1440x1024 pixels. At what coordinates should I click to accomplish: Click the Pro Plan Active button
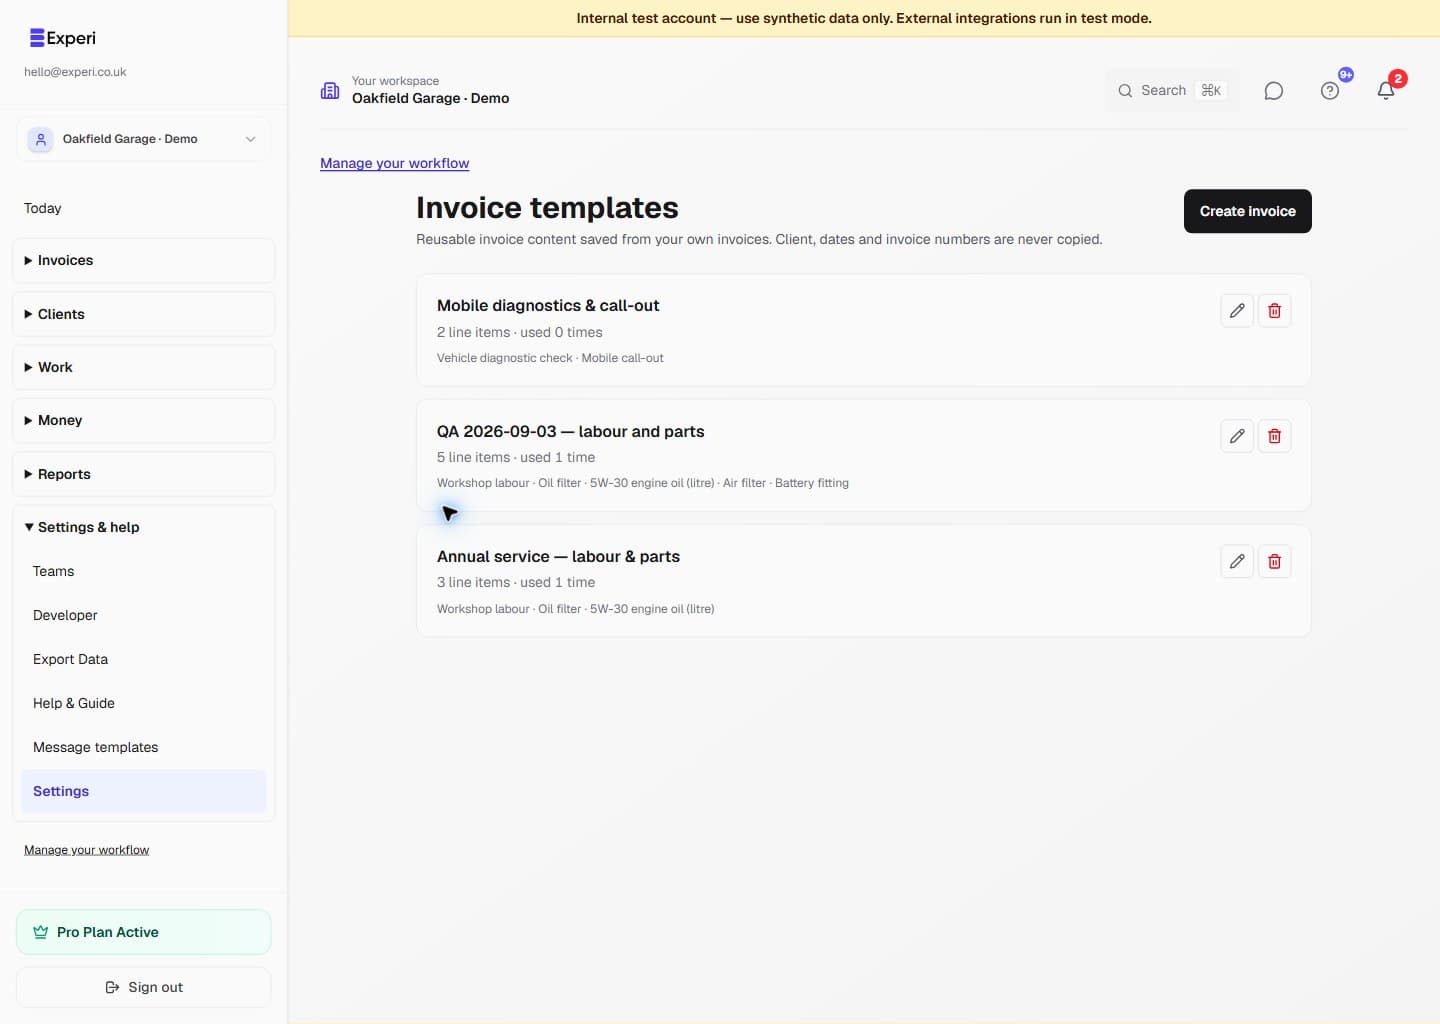click(143, 932)
